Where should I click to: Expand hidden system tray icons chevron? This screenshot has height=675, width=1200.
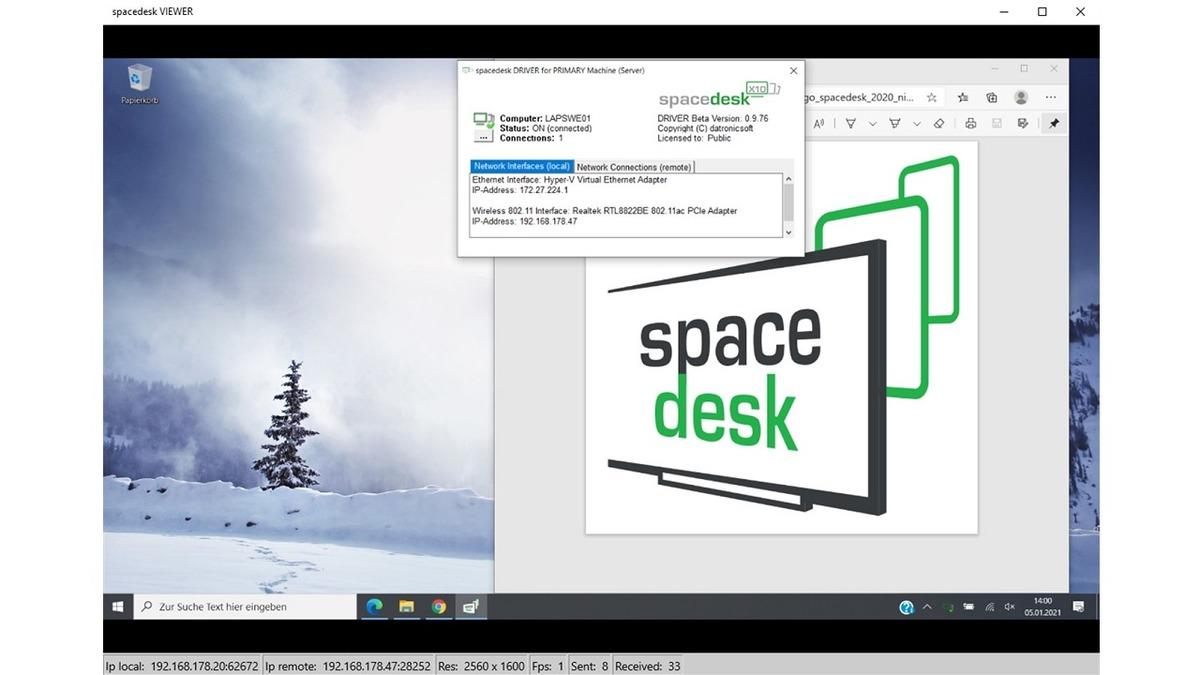[929, 607]
